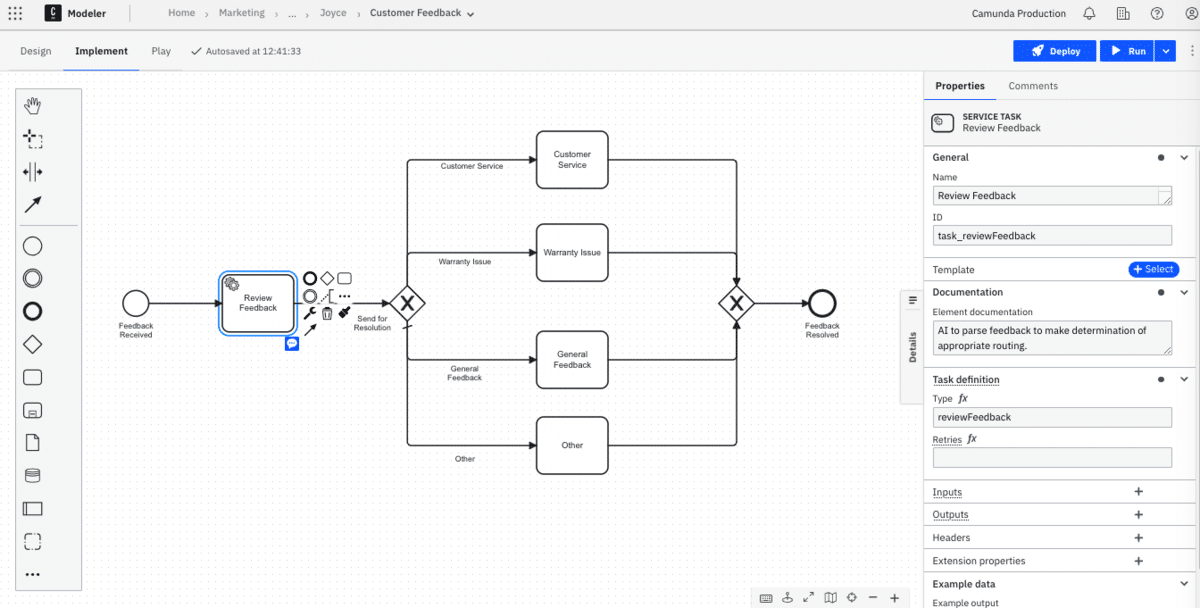Click the Deploy button
1200x608 pixels.
point(1055,51)
